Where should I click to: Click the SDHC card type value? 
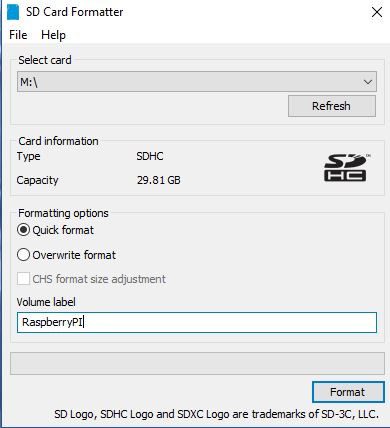(150, 156)
